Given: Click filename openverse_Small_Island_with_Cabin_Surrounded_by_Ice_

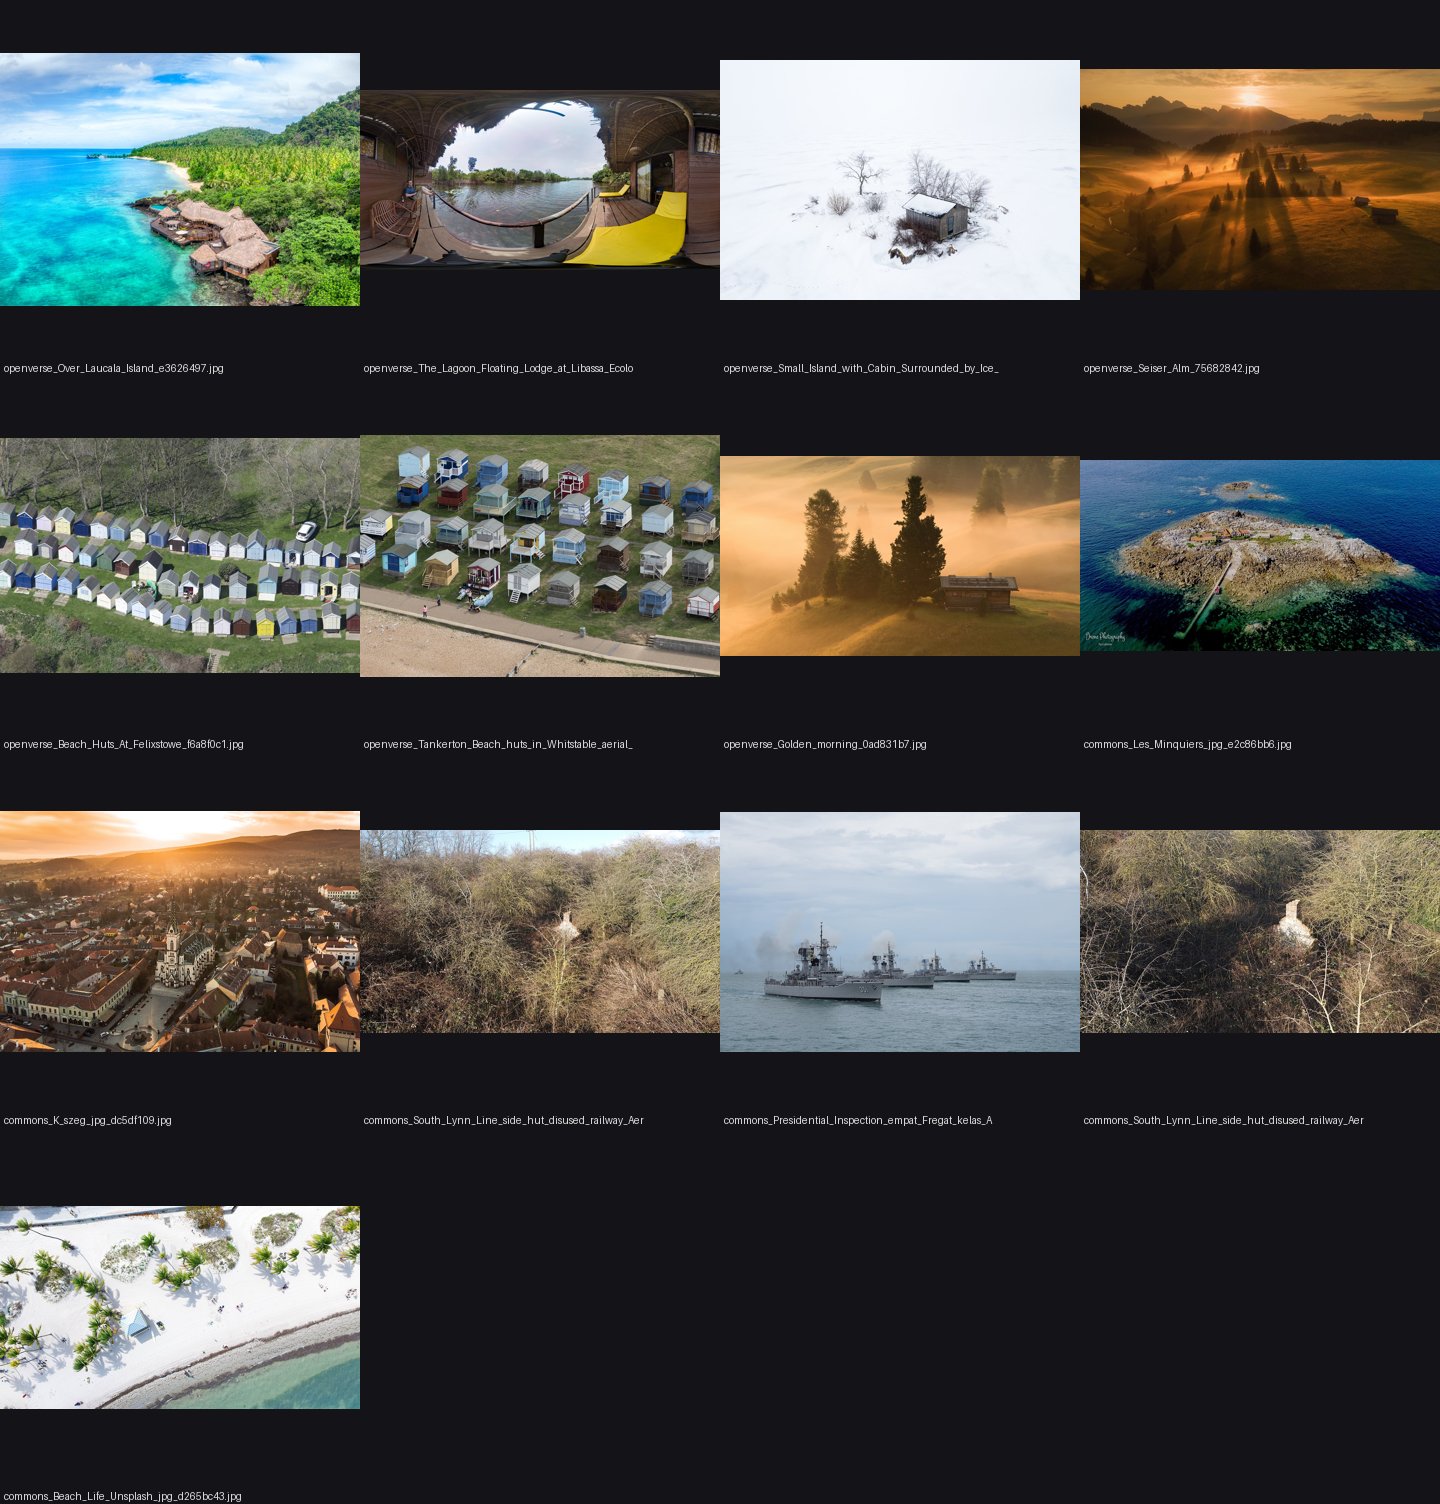Looking at the screenshot, I should point(861,368).
